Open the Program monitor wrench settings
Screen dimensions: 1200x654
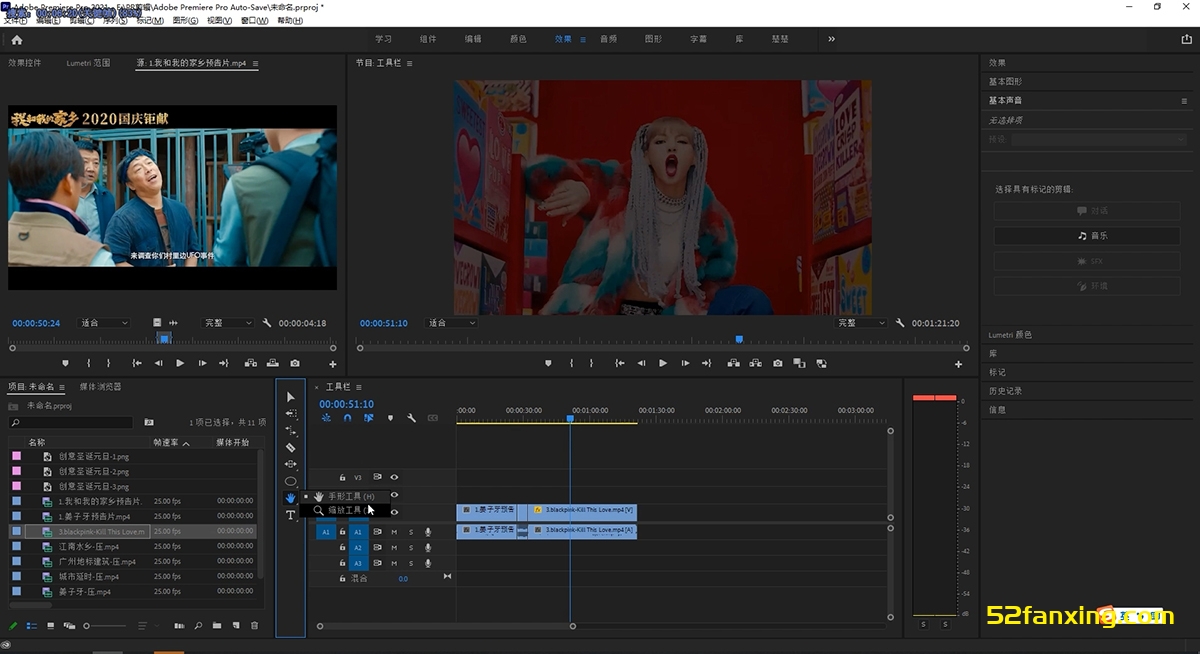point(900,323)
